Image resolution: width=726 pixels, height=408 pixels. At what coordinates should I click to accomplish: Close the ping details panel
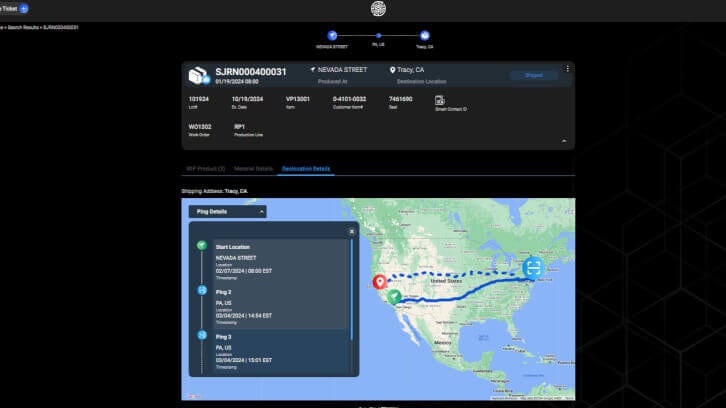[x=351, y=231]
